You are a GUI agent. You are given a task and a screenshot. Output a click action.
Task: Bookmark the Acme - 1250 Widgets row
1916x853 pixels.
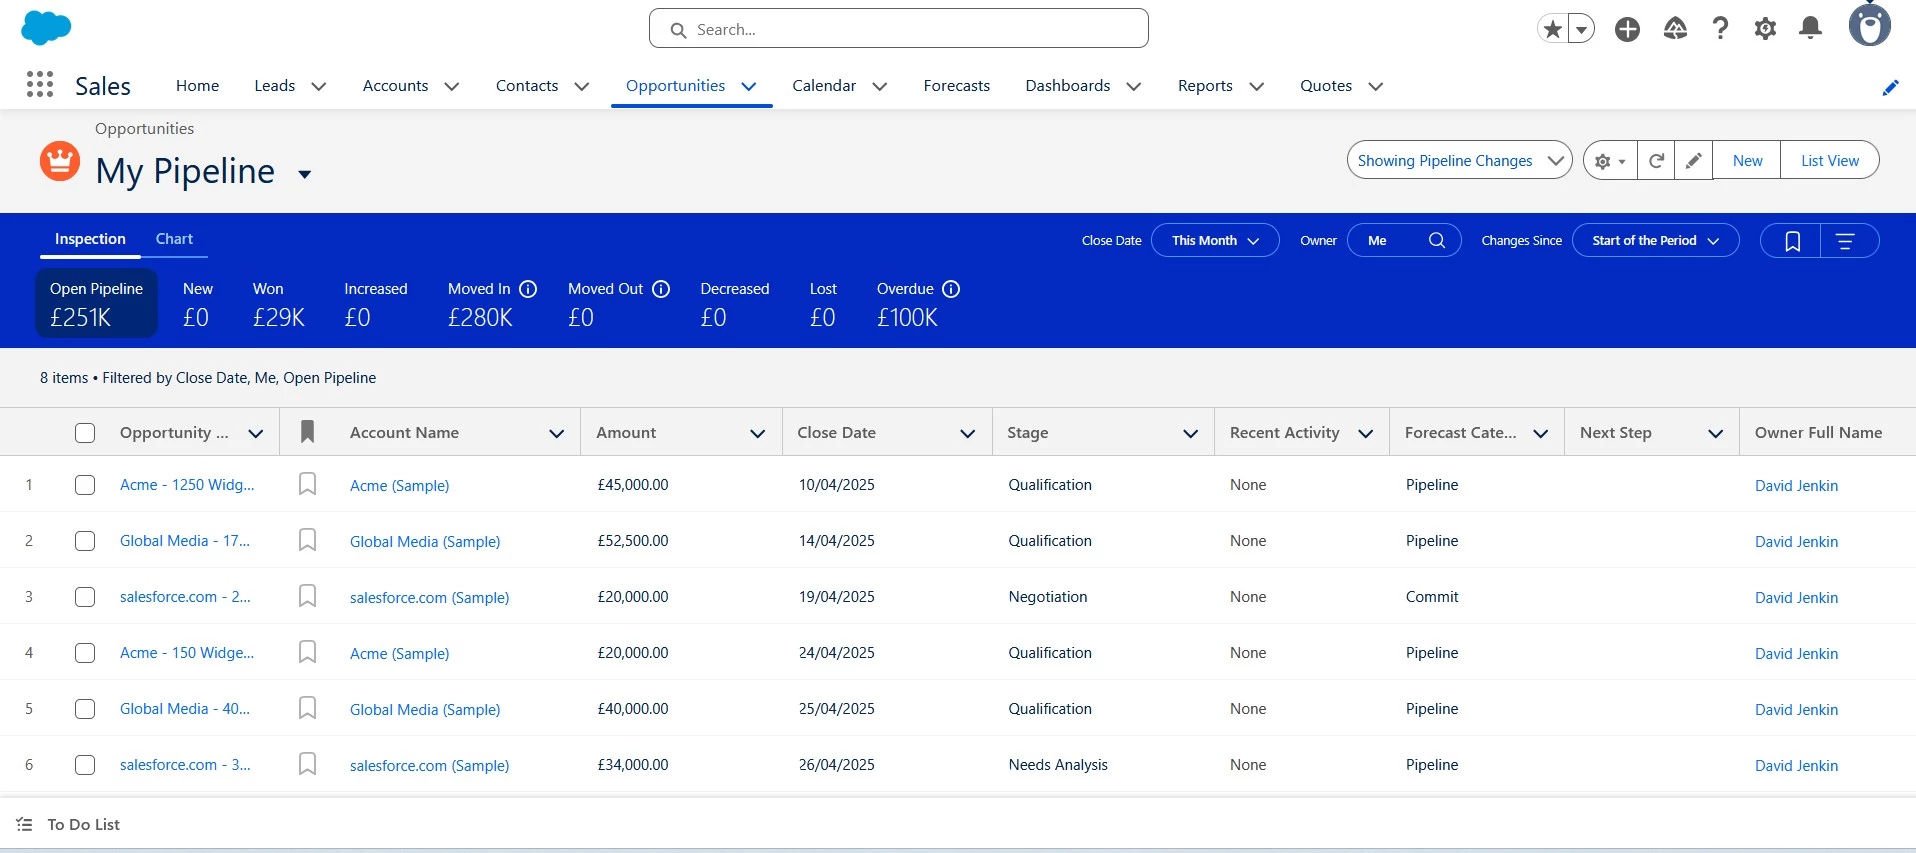(x=307, y=484)
